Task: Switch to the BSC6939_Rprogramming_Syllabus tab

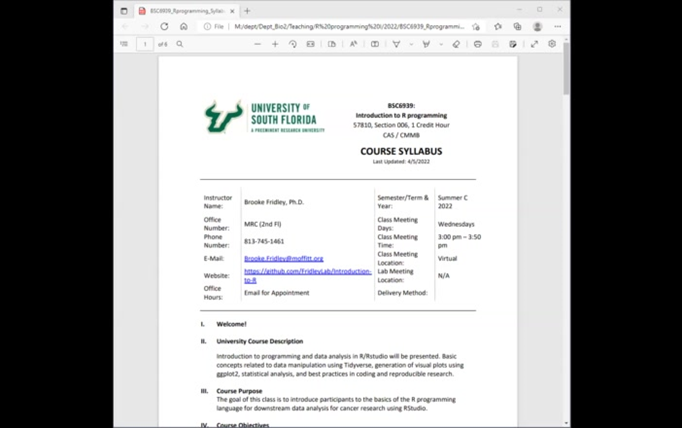Action: [185, 11]
